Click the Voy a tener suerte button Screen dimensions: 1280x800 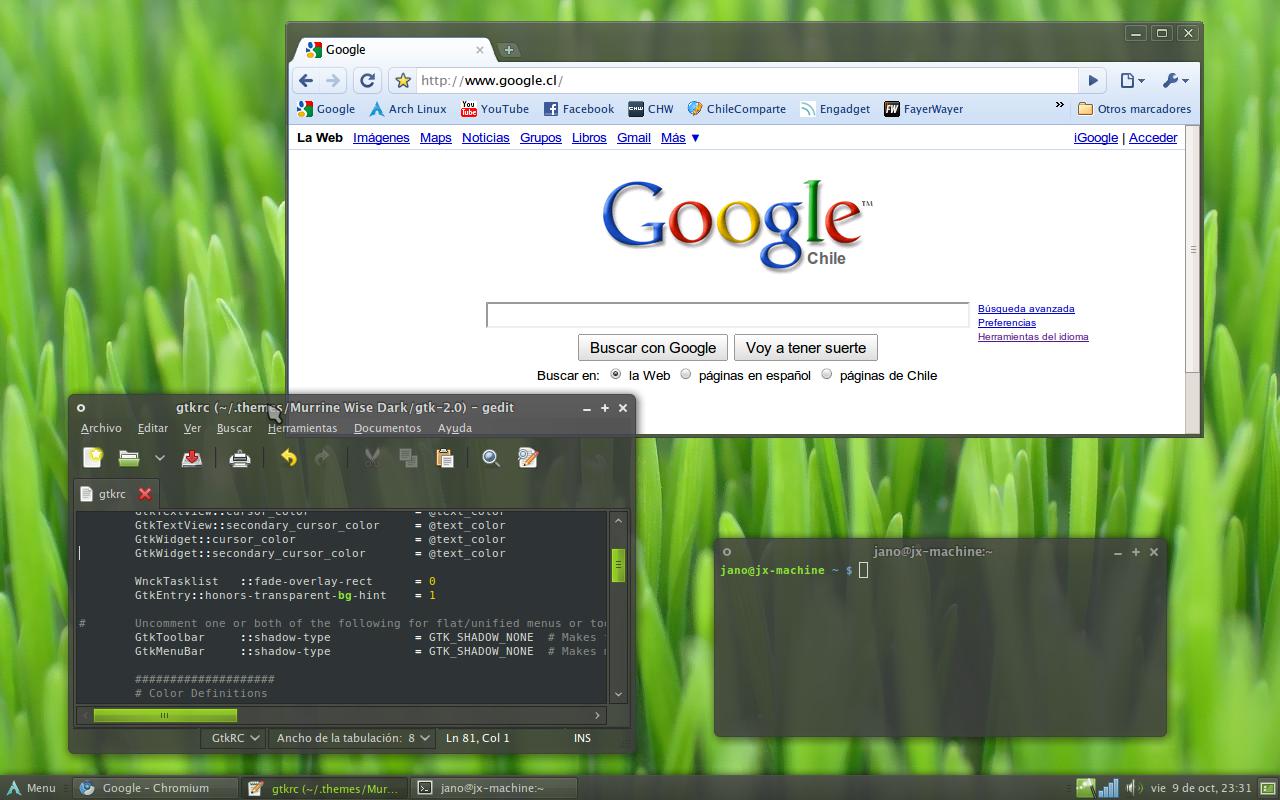(806, 348)
